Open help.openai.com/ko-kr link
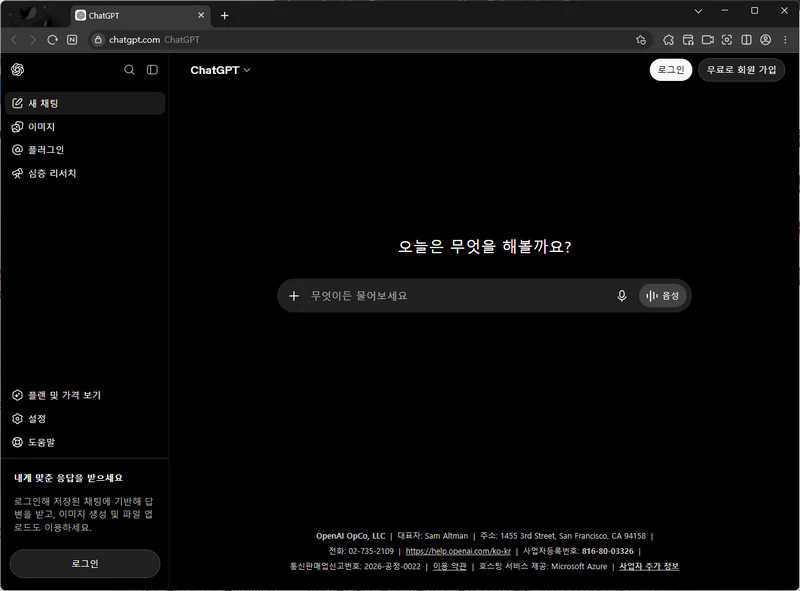Viewport: 800px width, 591px height. point(458,551)
